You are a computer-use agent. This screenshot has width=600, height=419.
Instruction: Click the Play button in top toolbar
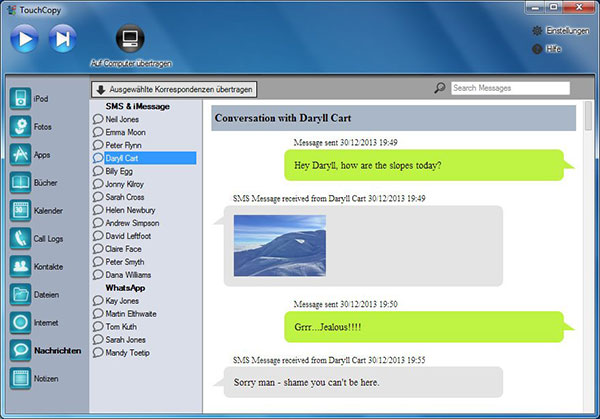26,38
